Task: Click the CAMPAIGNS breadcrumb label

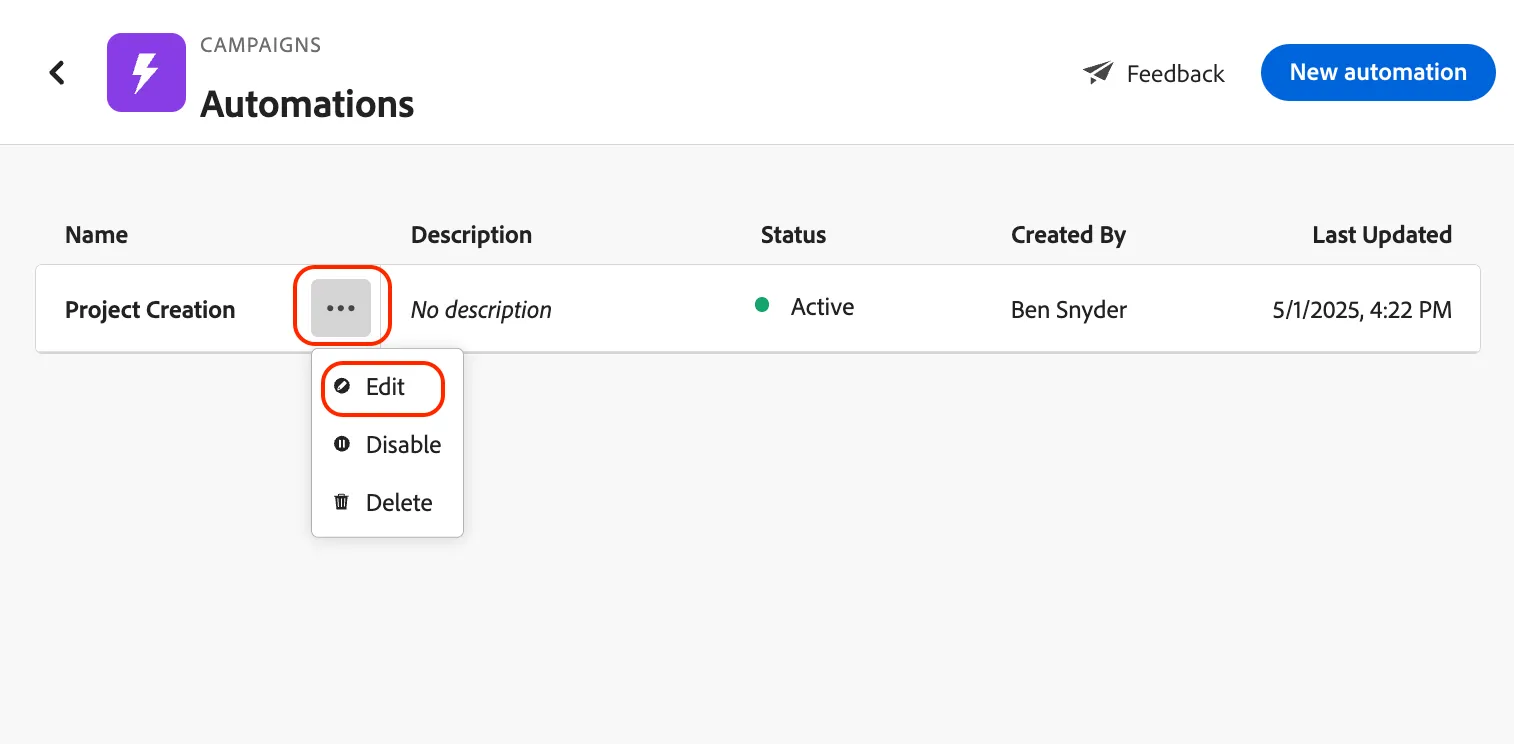Action: [261, 45]
